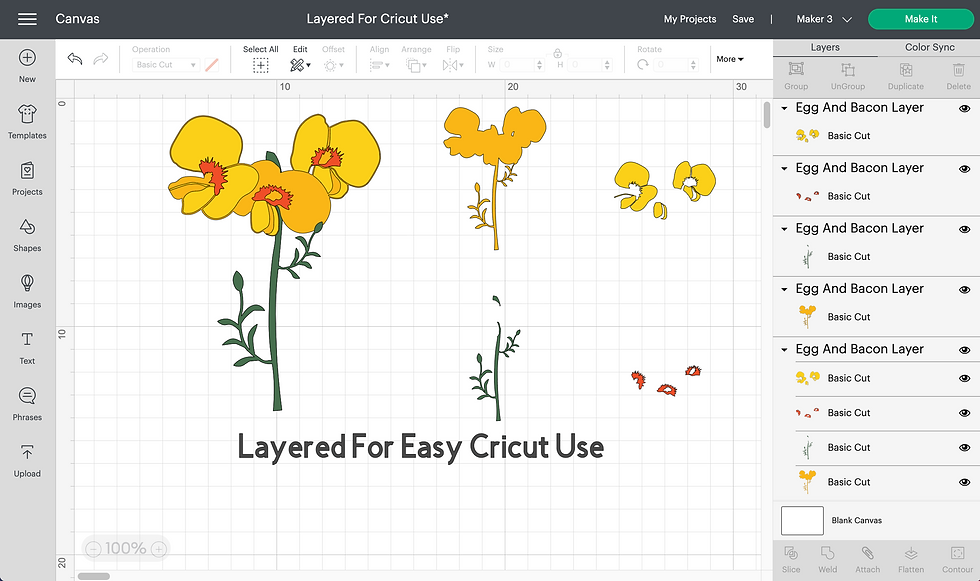980x581 pixels.
Task: Collapse the fifth Egg And Bacon Layer group
Action: (784, 350)
